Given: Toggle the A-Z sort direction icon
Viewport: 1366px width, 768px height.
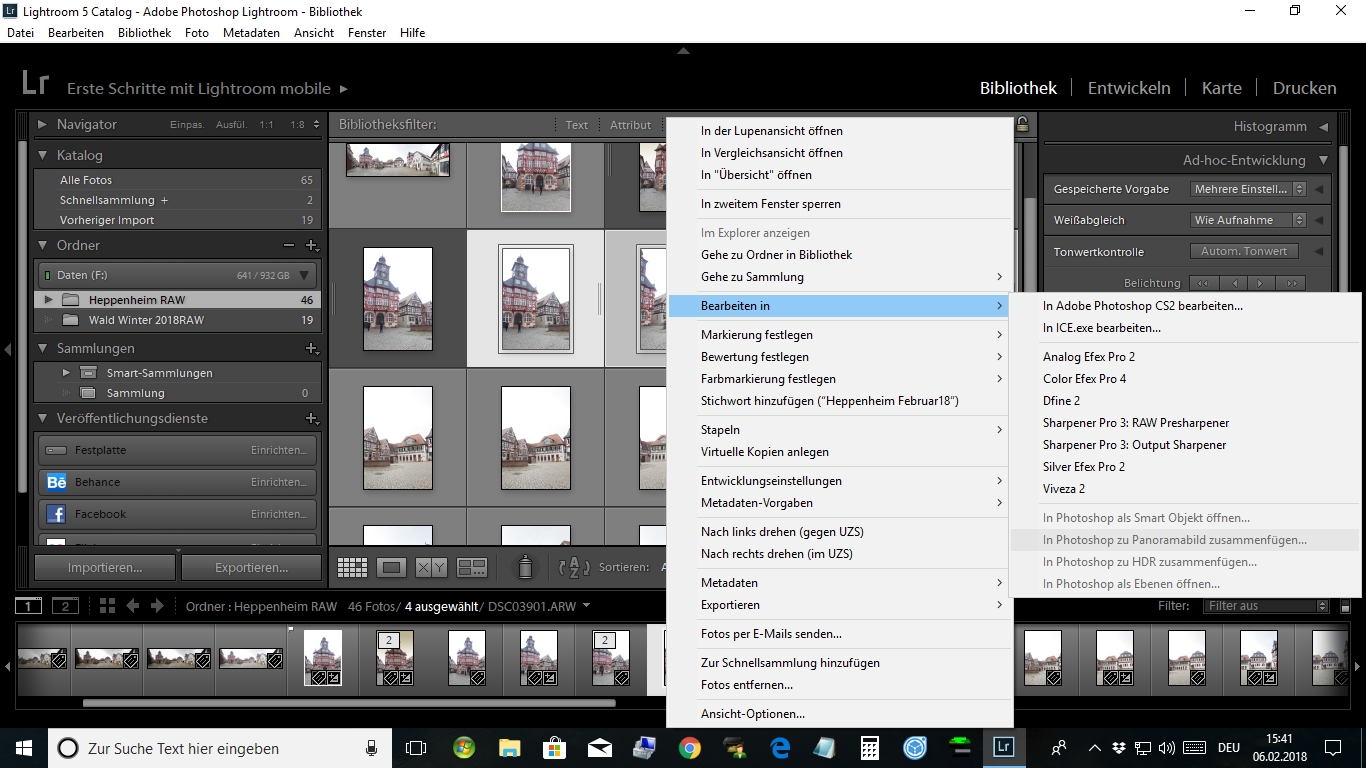Looking at the screenshot, I should tap(574, 567).
